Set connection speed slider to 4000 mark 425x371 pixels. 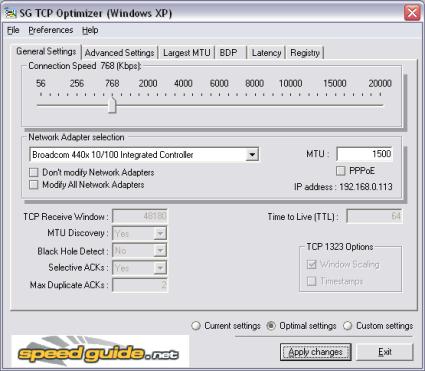(184, 106)
